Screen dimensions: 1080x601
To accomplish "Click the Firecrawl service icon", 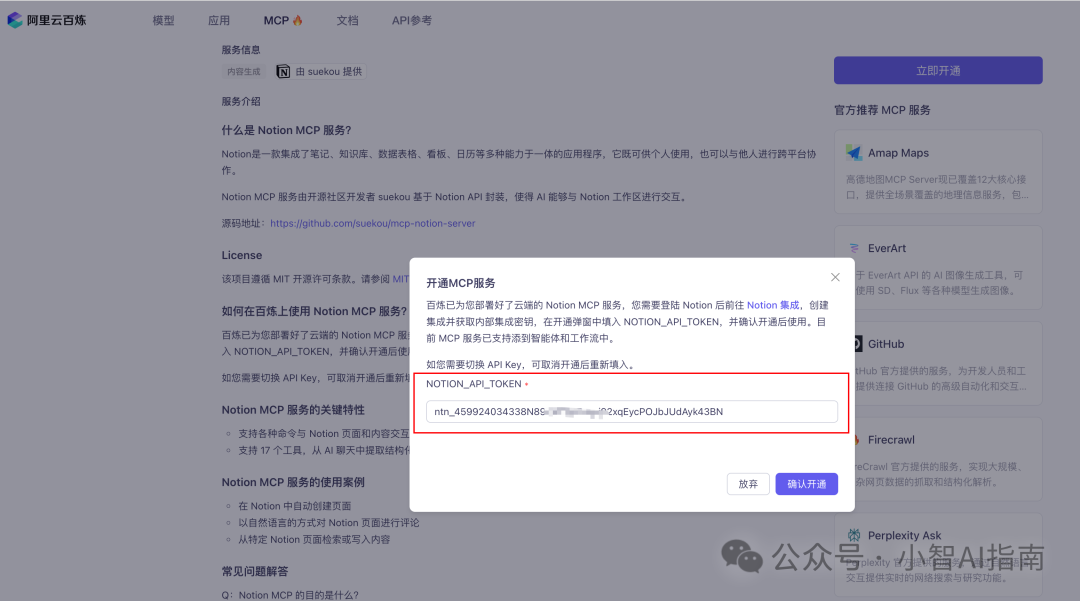I will (x=855, y=439).
